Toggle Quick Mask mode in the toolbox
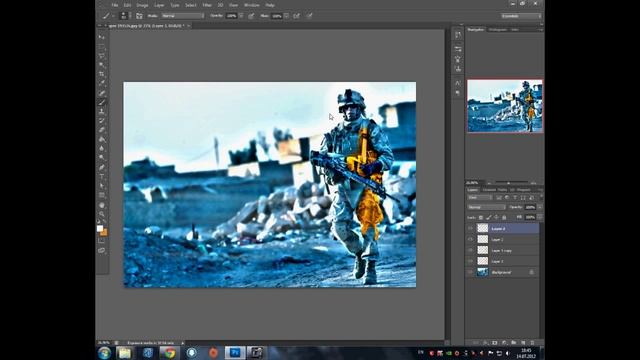The height and width of the screenshot is (360, 640). [x=102, y=241]
